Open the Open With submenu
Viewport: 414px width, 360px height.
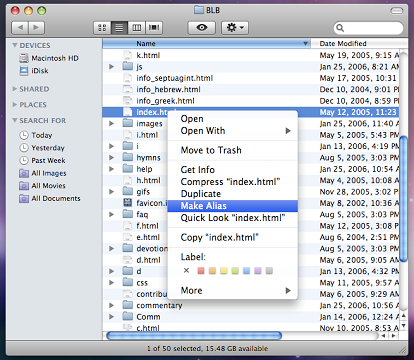[x=233, y=131]
